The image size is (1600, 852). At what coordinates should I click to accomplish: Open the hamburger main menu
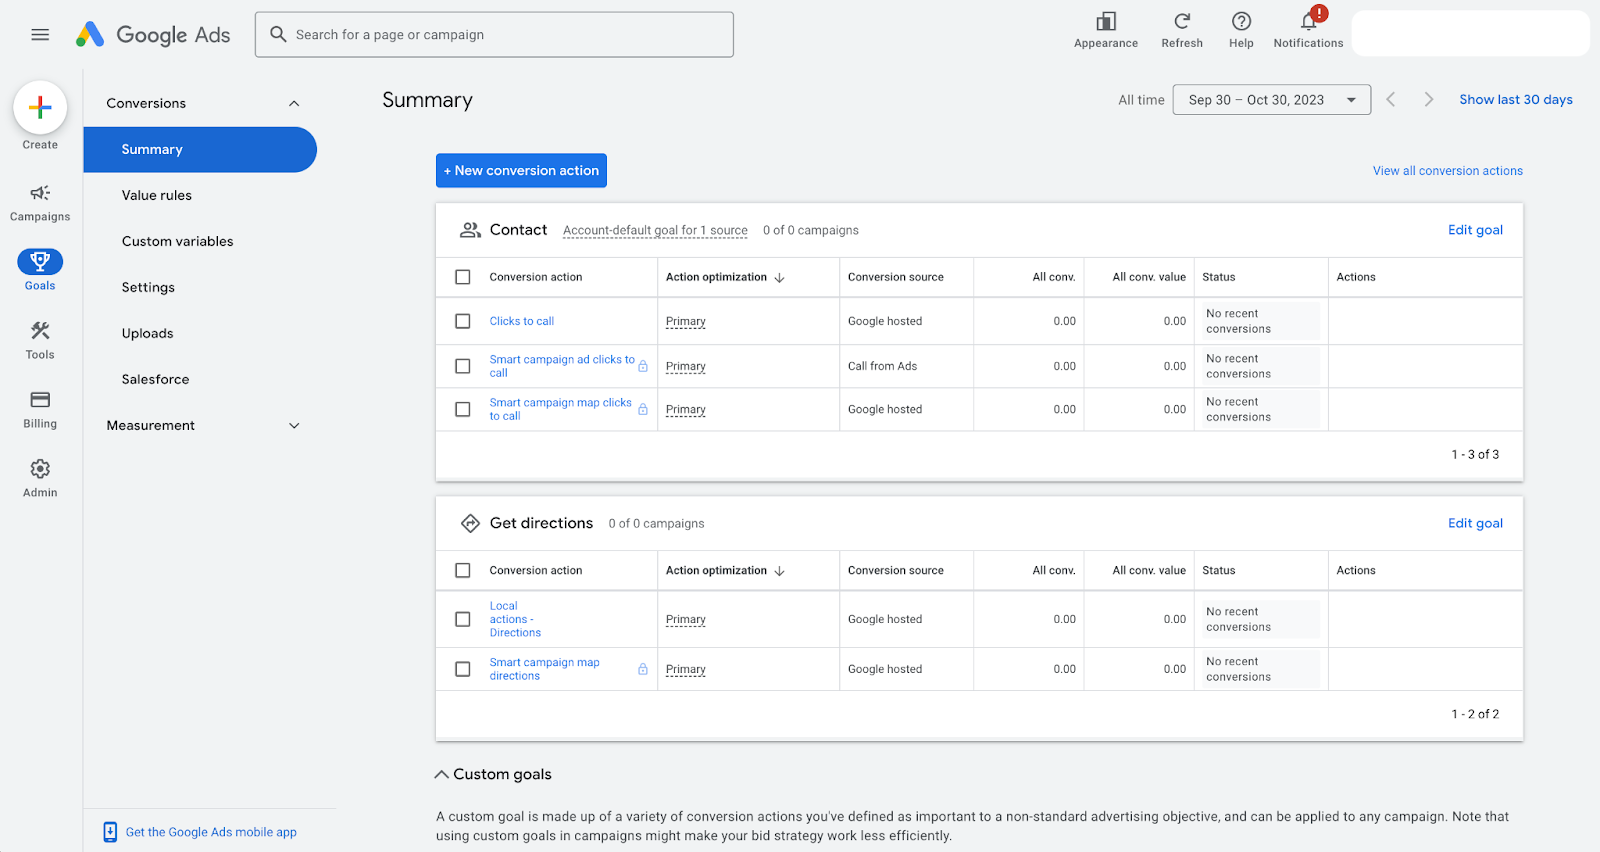point(40,35)
